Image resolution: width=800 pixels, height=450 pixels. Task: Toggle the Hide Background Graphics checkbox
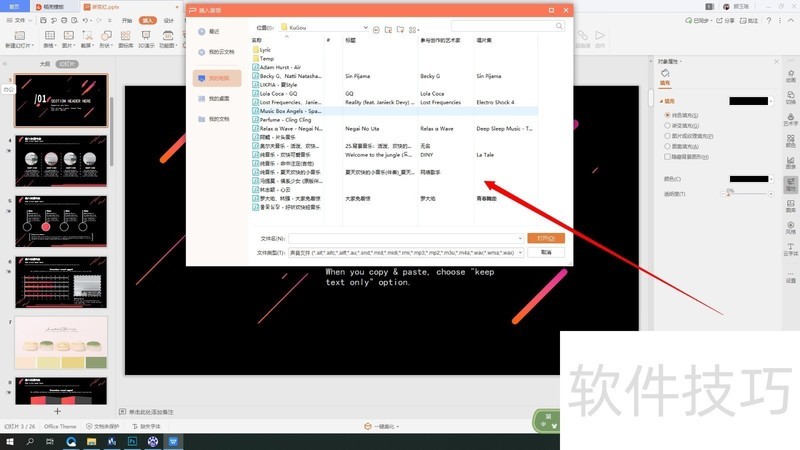tap(667, 157)
